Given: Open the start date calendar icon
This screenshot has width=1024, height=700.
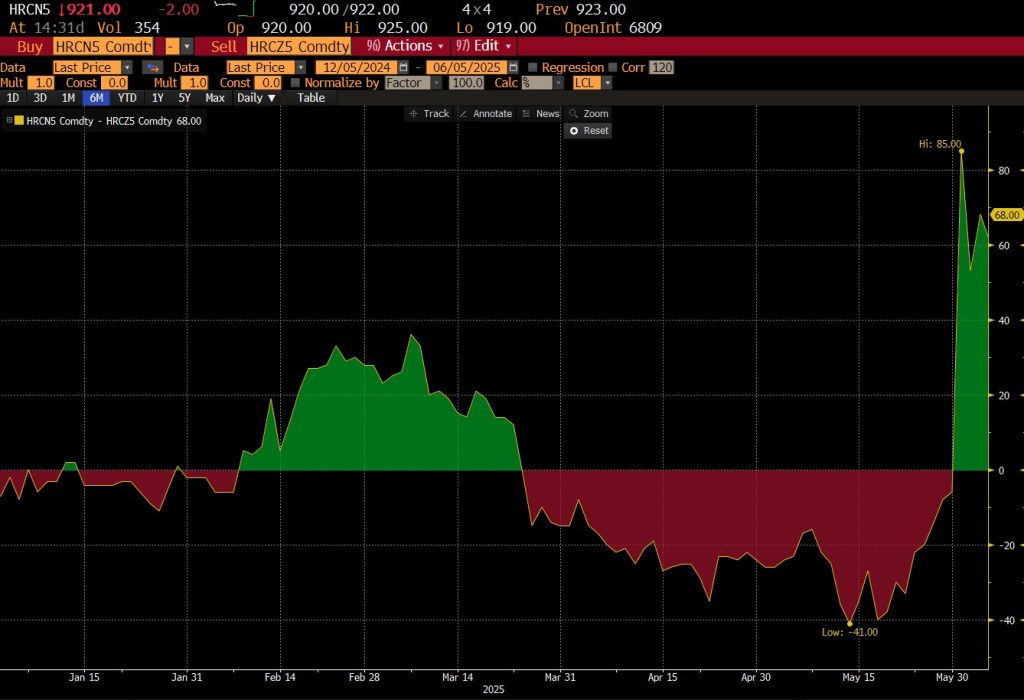Looking at the screenshot, I should click(403, 67).
